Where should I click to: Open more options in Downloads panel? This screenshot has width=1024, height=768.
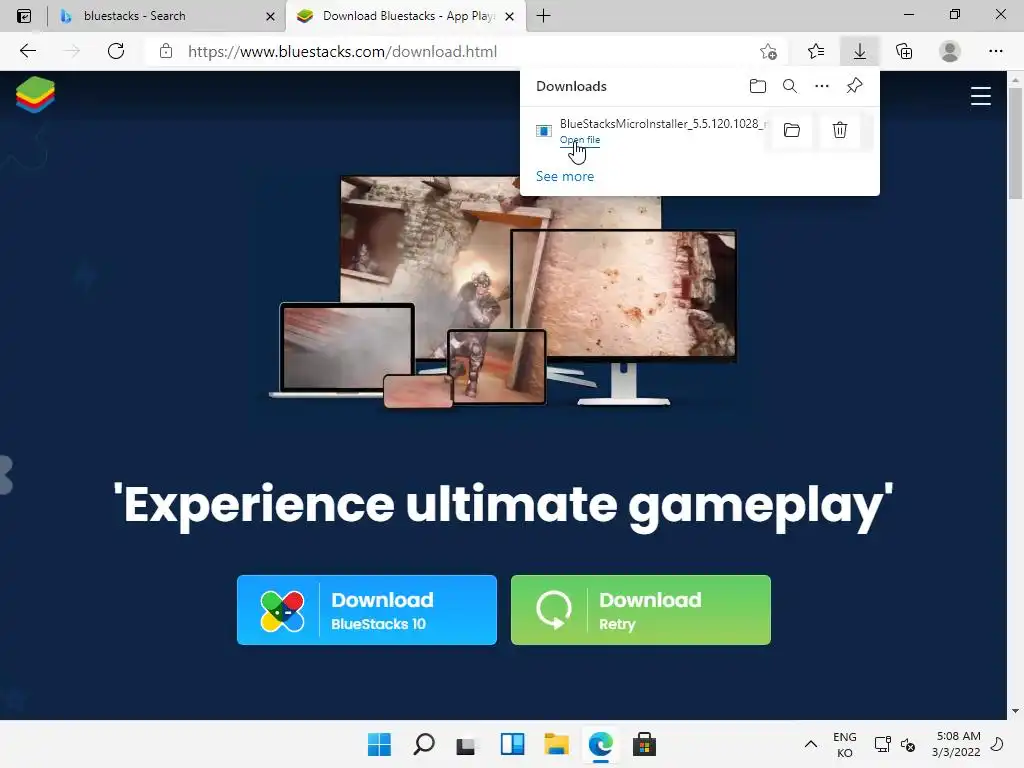point(822,86)
